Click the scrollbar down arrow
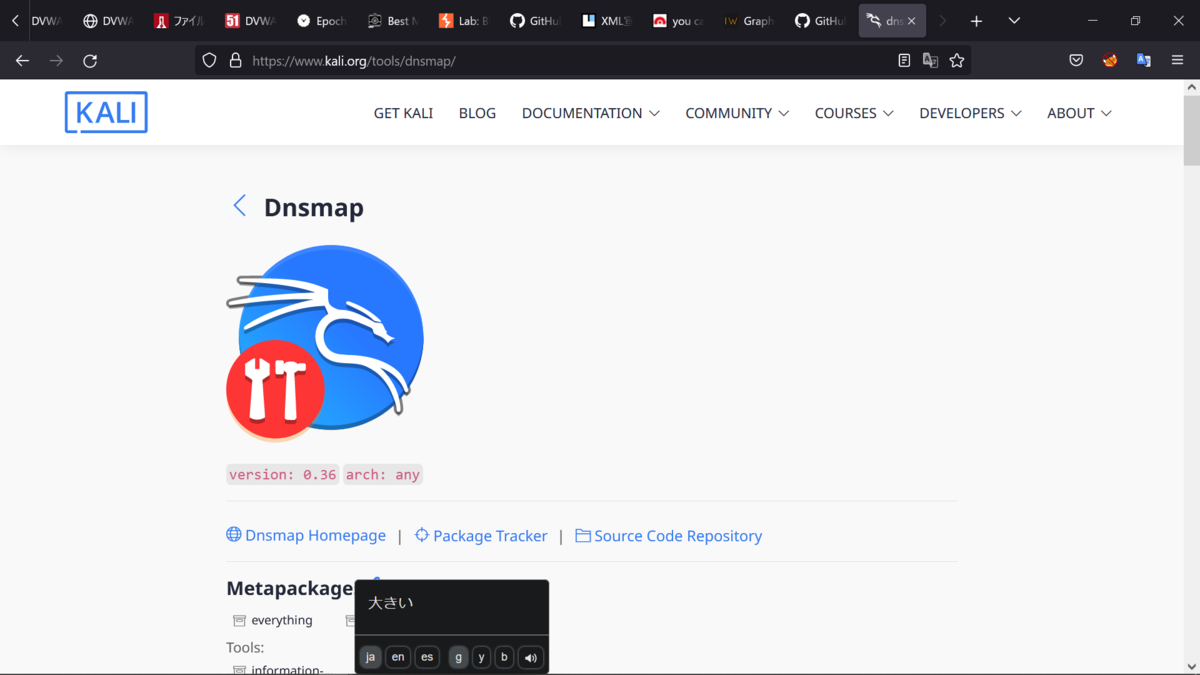Image resolution: width=1200 pixels, height=675 pixels. tap(1191, 666)
